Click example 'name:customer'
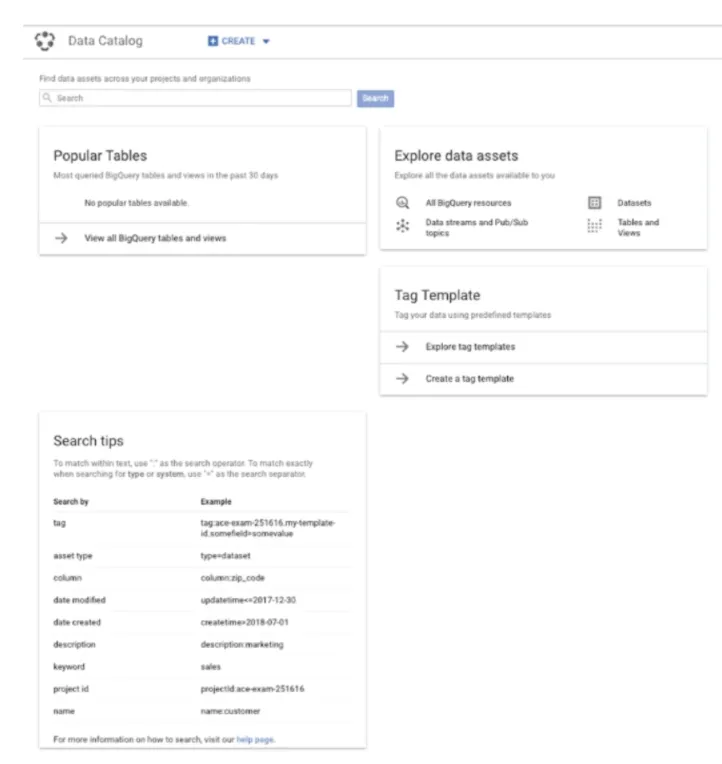 (x=230, y=711)
